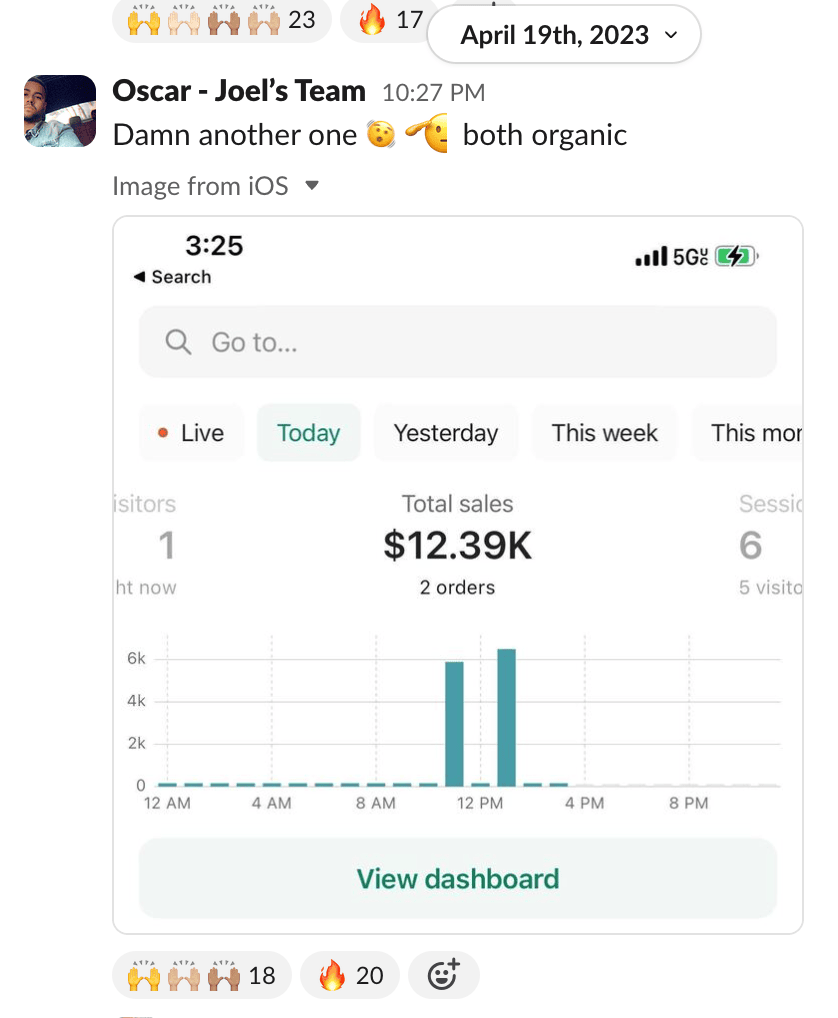The image size is (838, 1018).
Task: Choose the This week filter
Action: [x=604, y=433]
